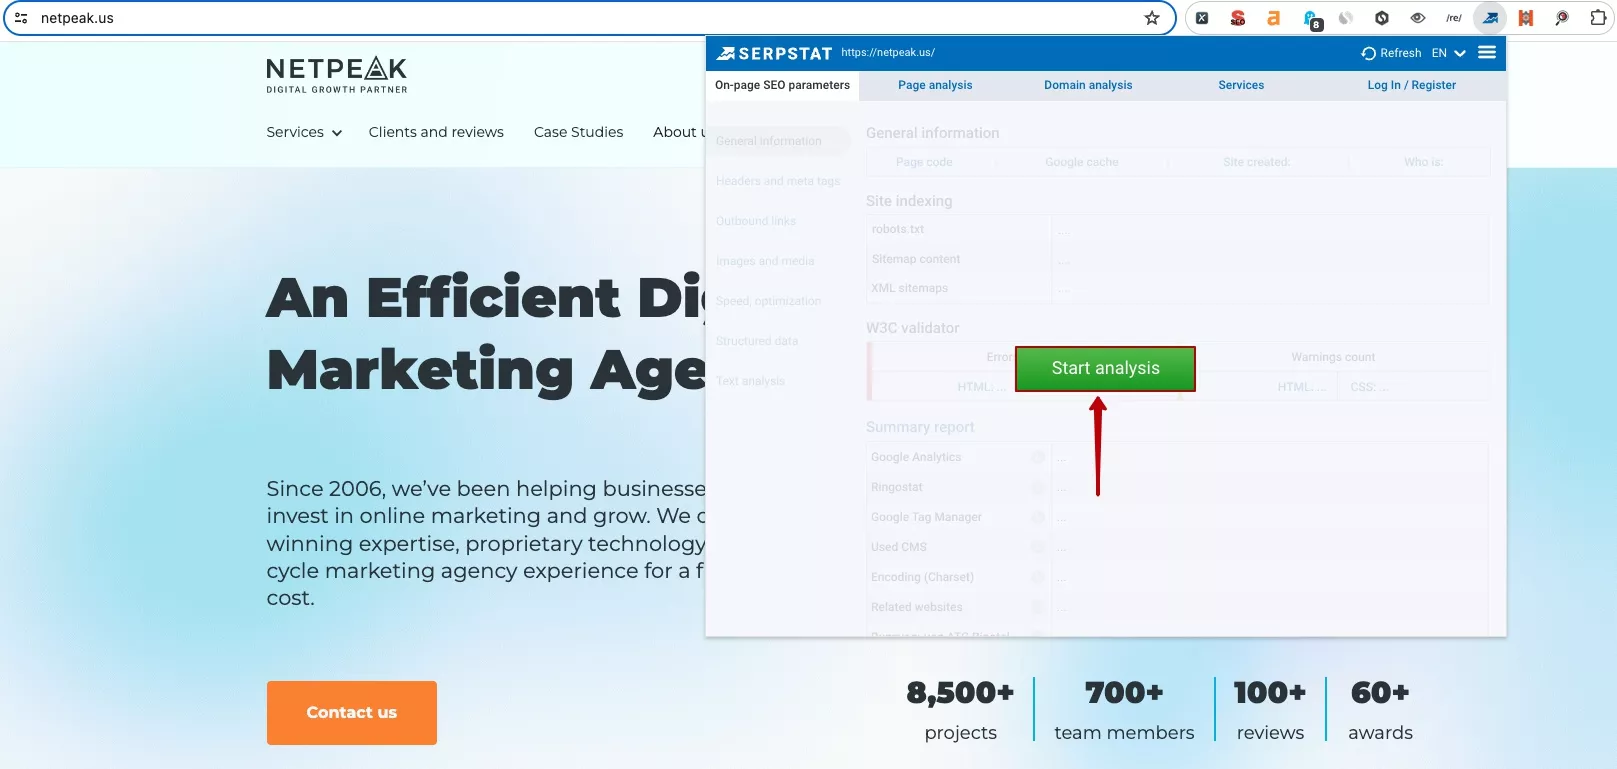
Task: Click the 8,500+ projects statistic
Action: (960, 710)
